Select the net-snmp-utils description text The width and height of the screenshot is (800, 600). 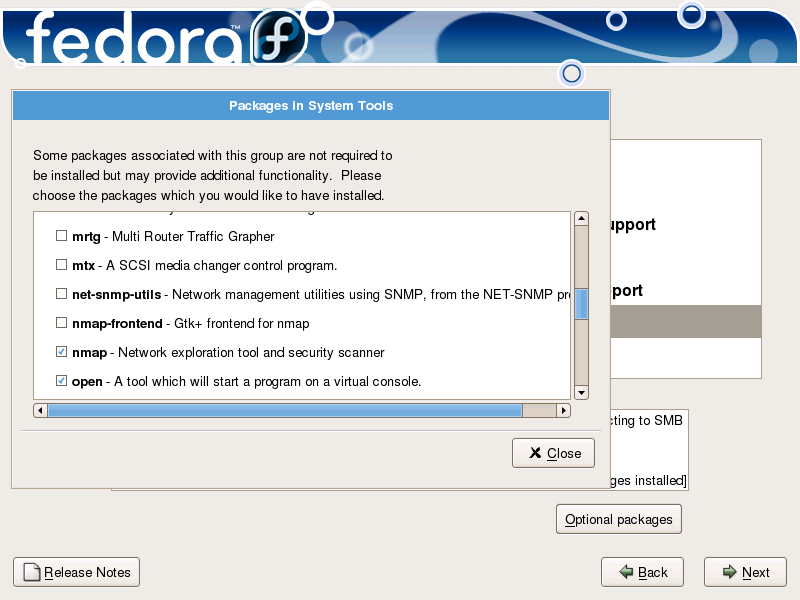[371, 294]
